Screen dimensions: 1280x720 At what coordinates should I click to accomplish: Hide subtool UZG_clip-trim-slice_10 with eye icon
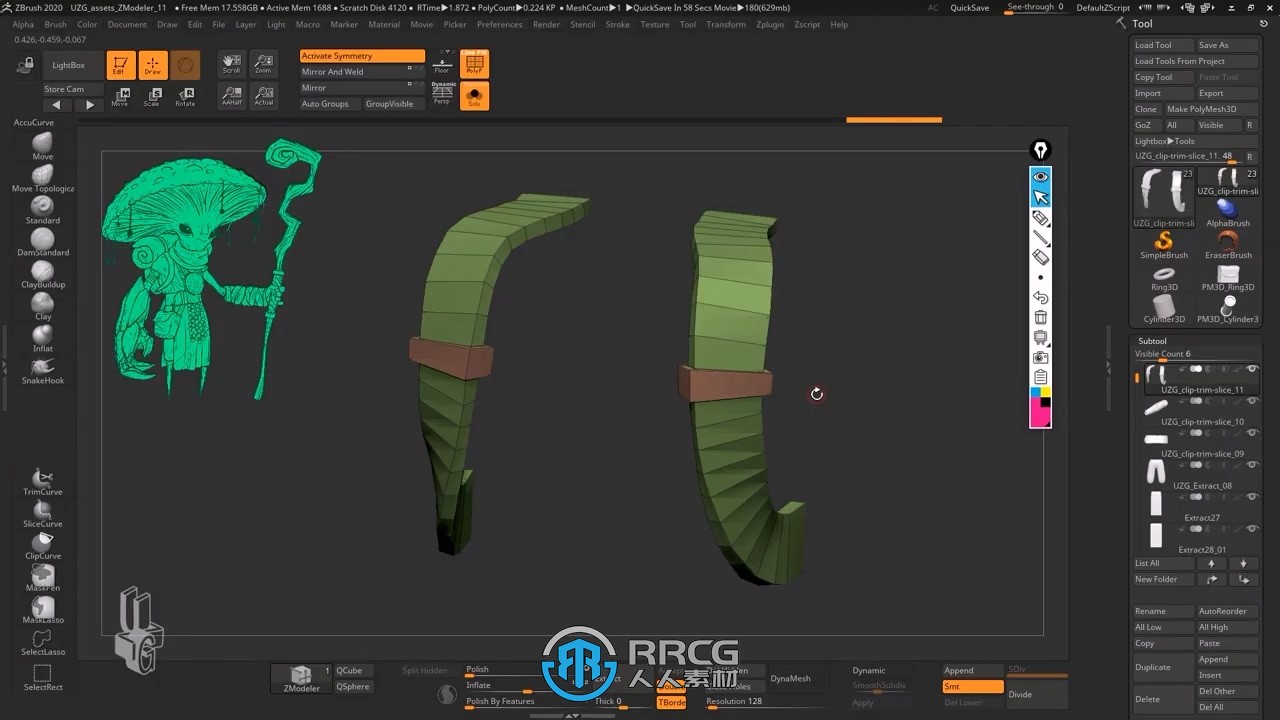pos(1251,401)
